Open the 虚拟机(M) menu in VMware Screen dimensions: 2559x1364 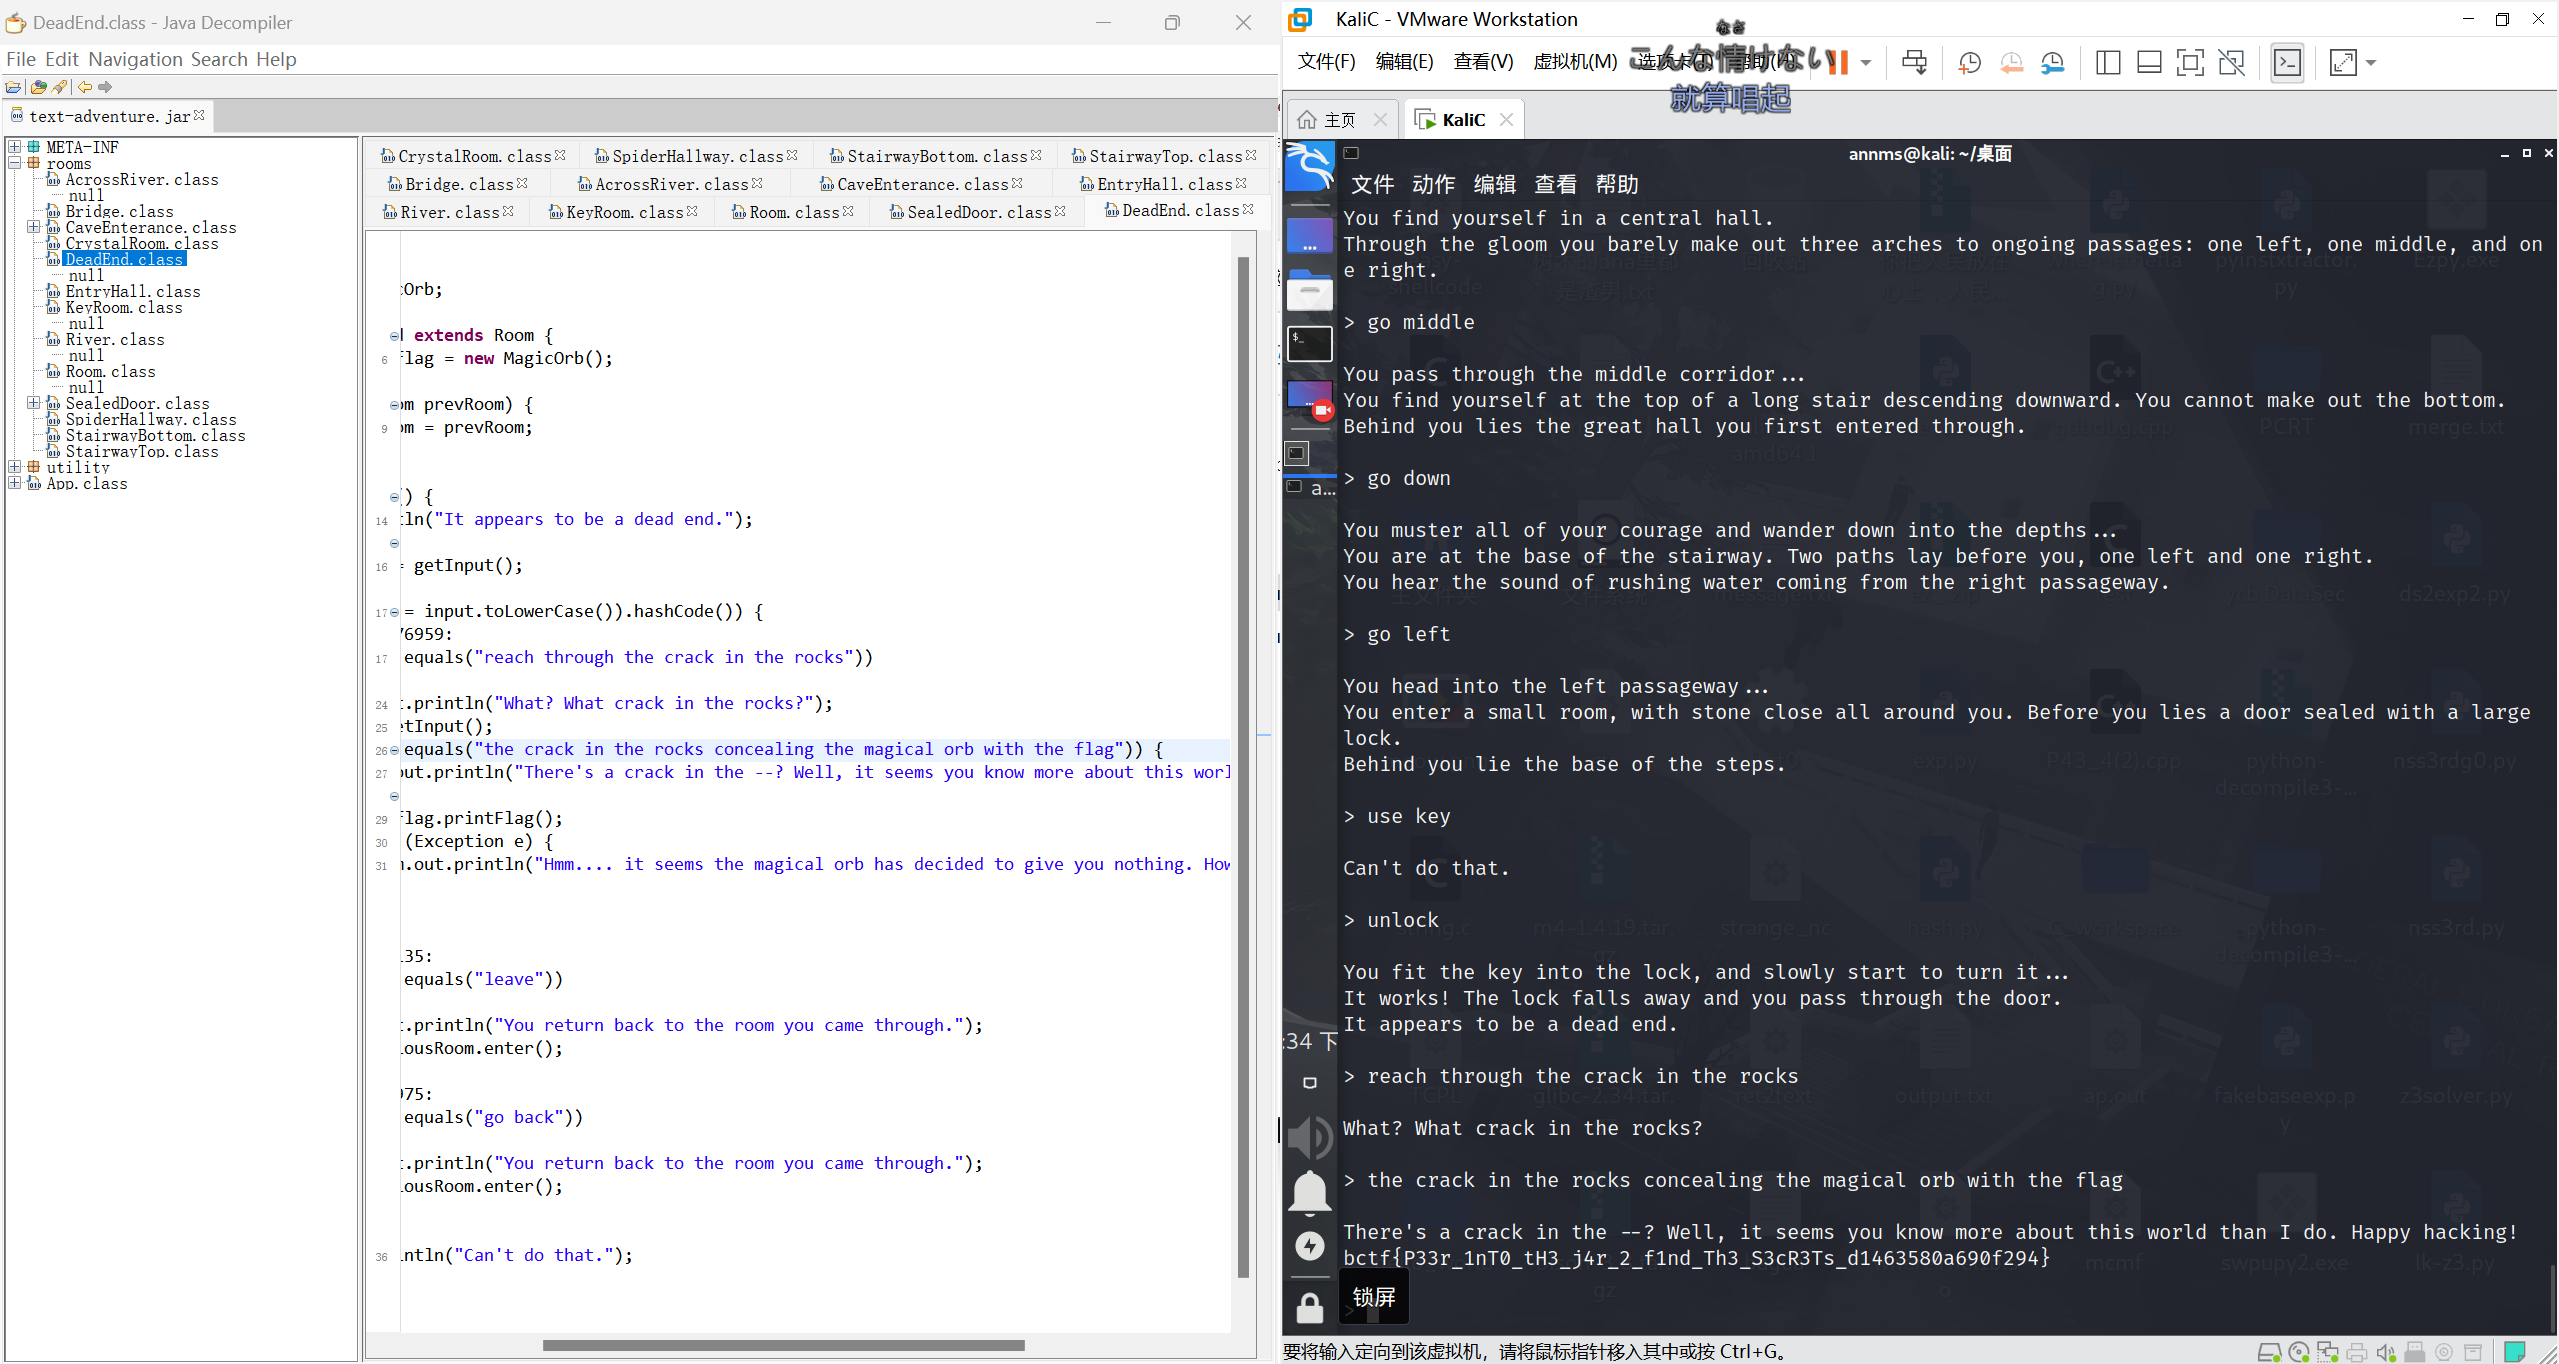tap(1575, 62)
